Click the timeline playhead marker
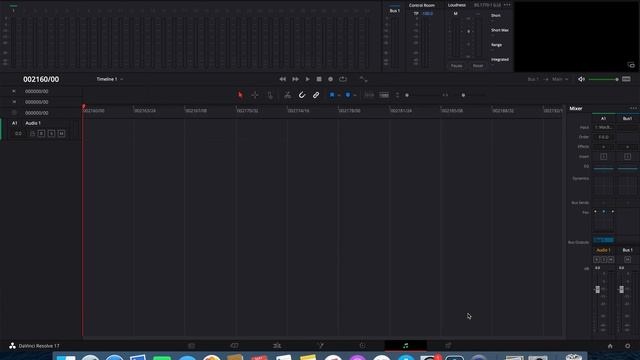Screen dimensions: 640x360 click(x=84, y=107)
